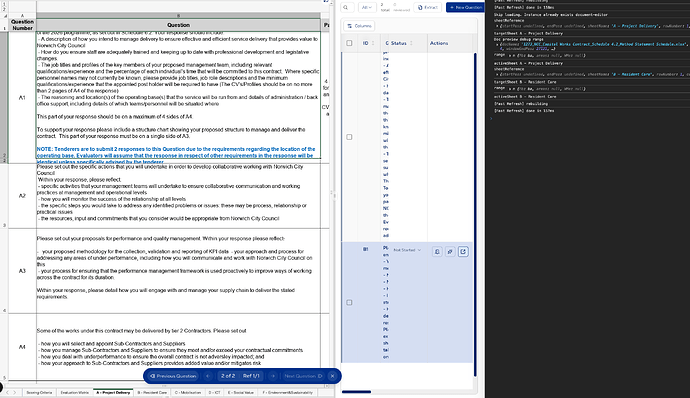This screenshot has height=398, width=690.
Task: Close the blue question navigation bar
Action: click(x=333, y=376)
